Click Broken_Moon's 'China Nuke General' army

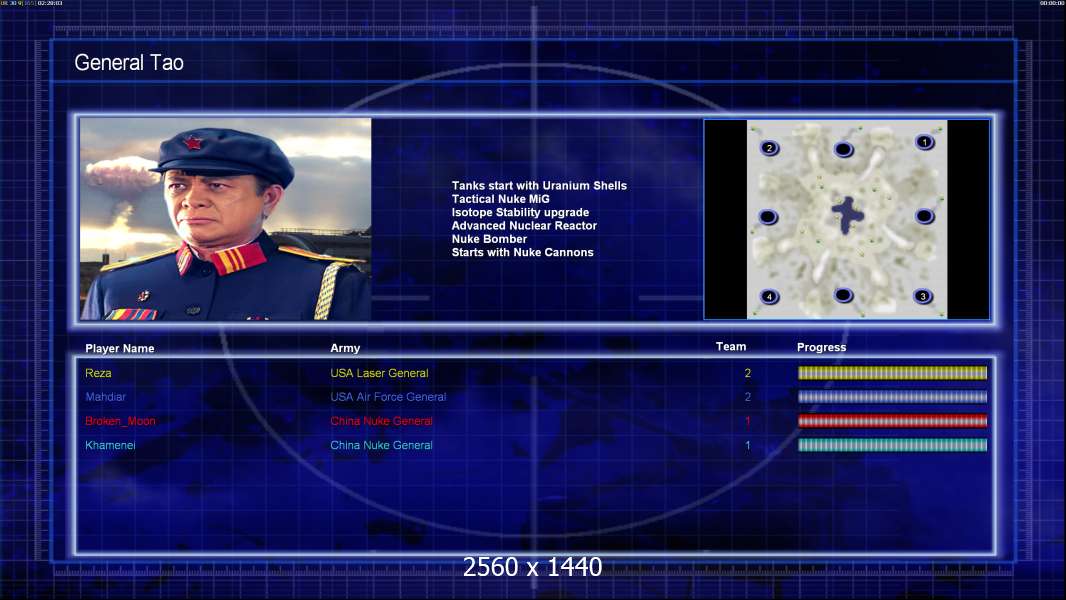point(381,421)
